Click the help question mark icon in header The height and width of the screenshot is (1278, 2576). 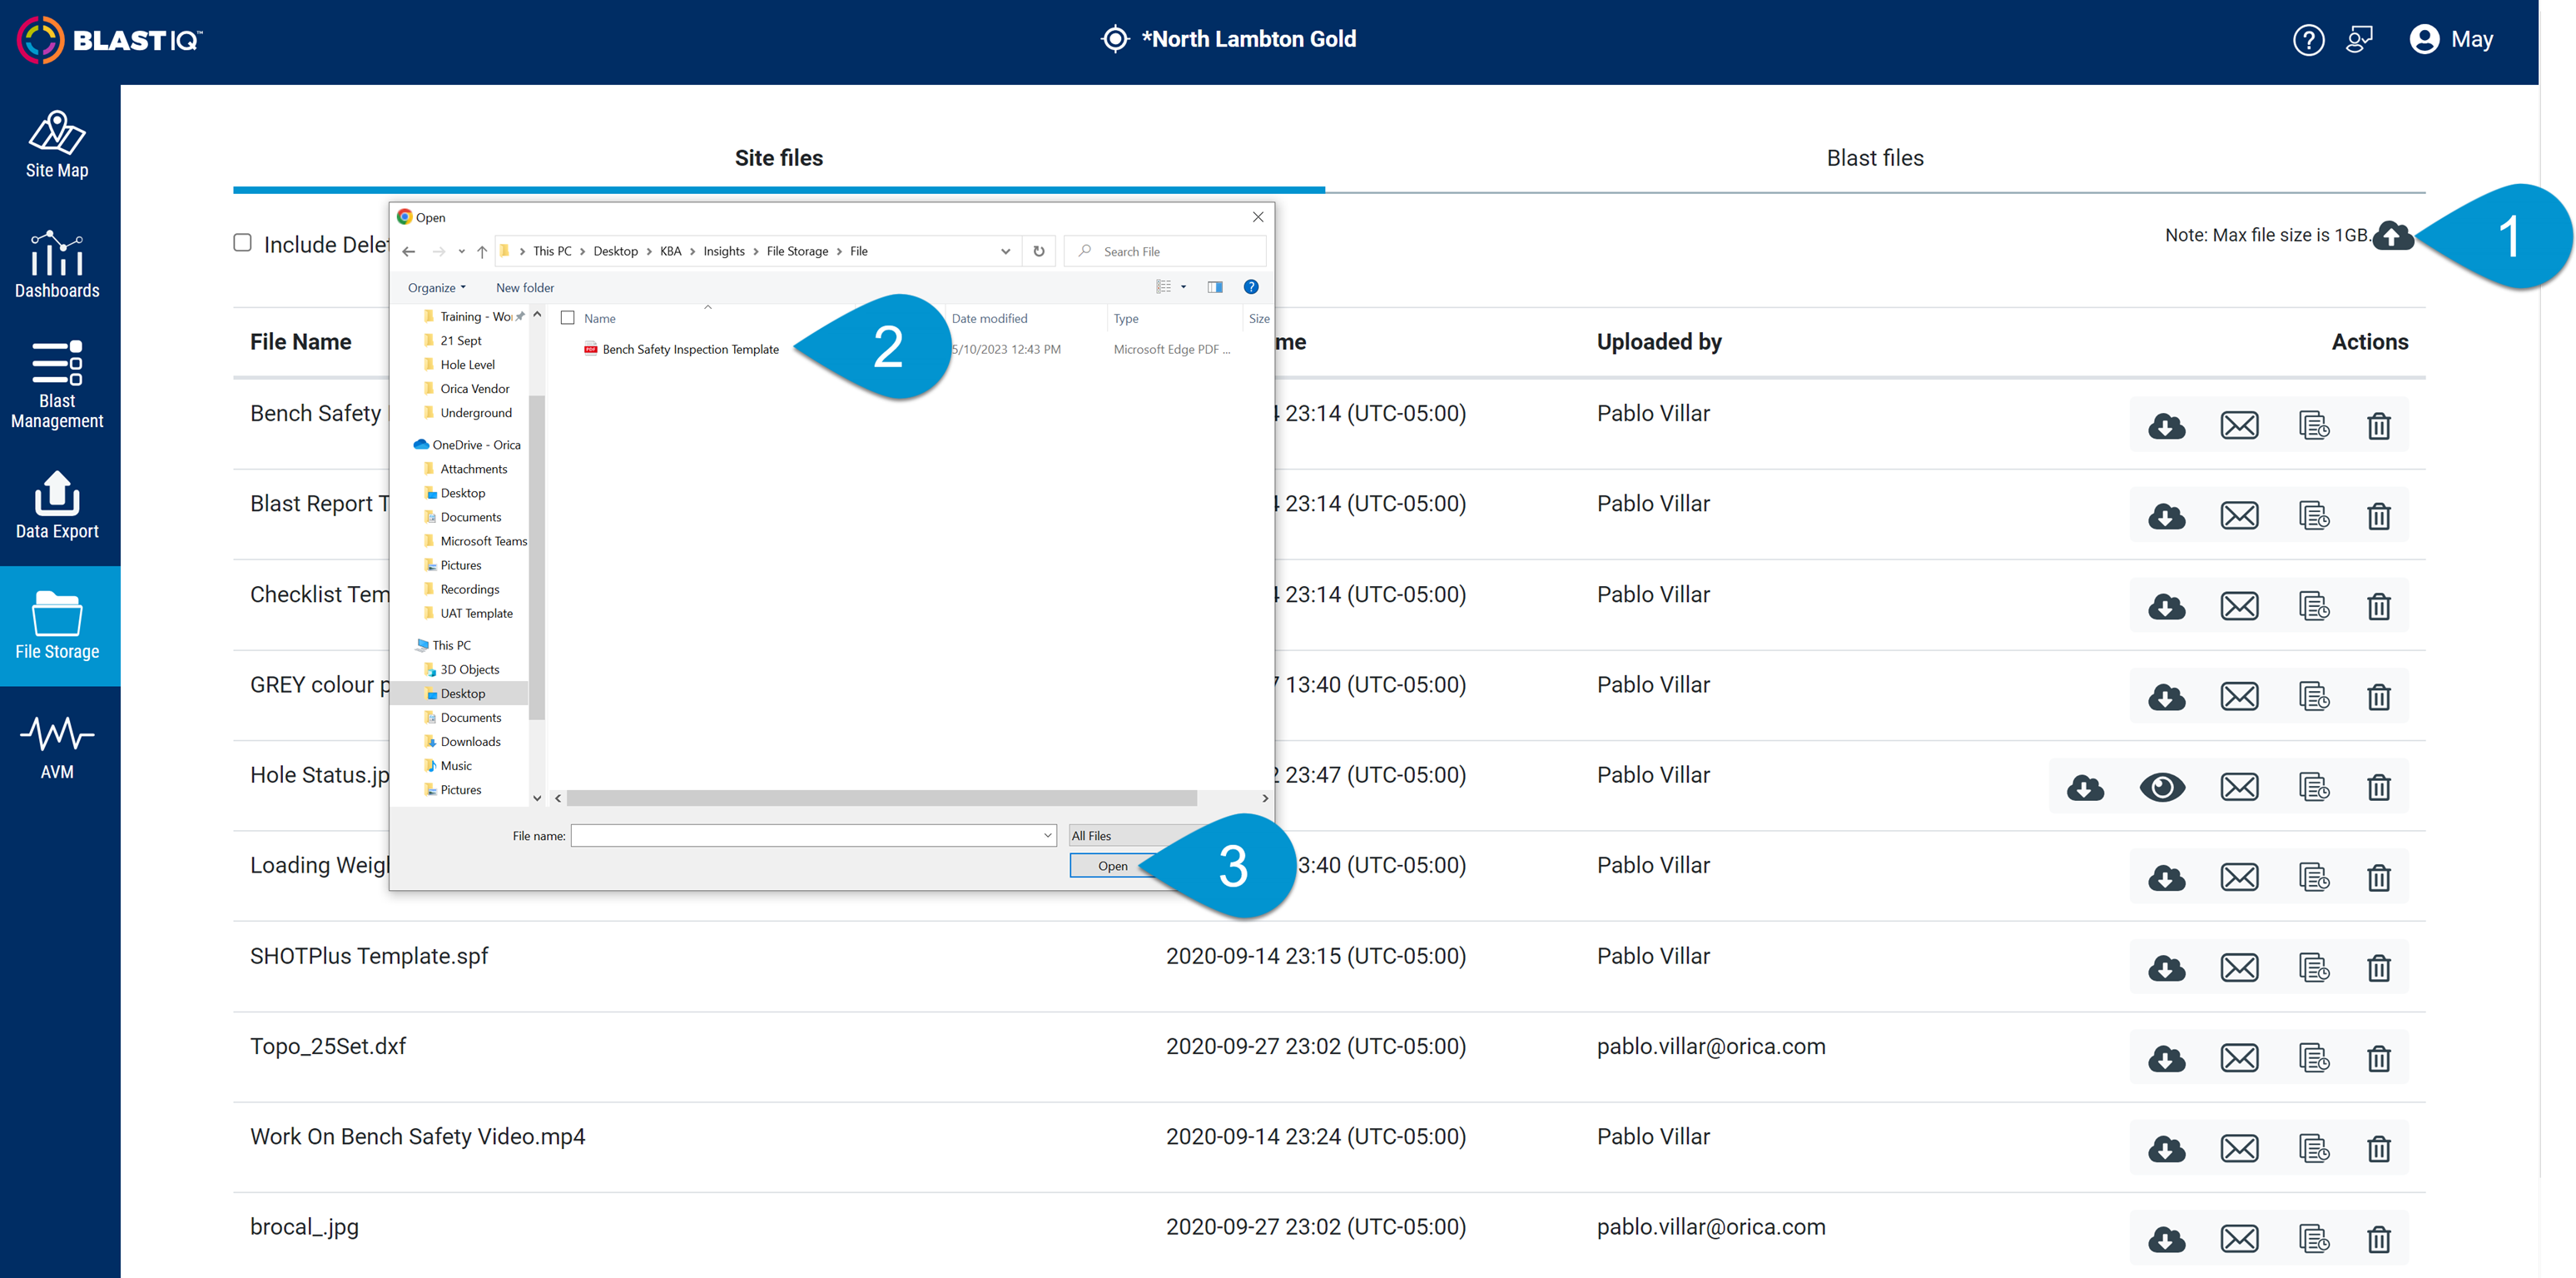pyautogui.click(x=2308, y=40)
